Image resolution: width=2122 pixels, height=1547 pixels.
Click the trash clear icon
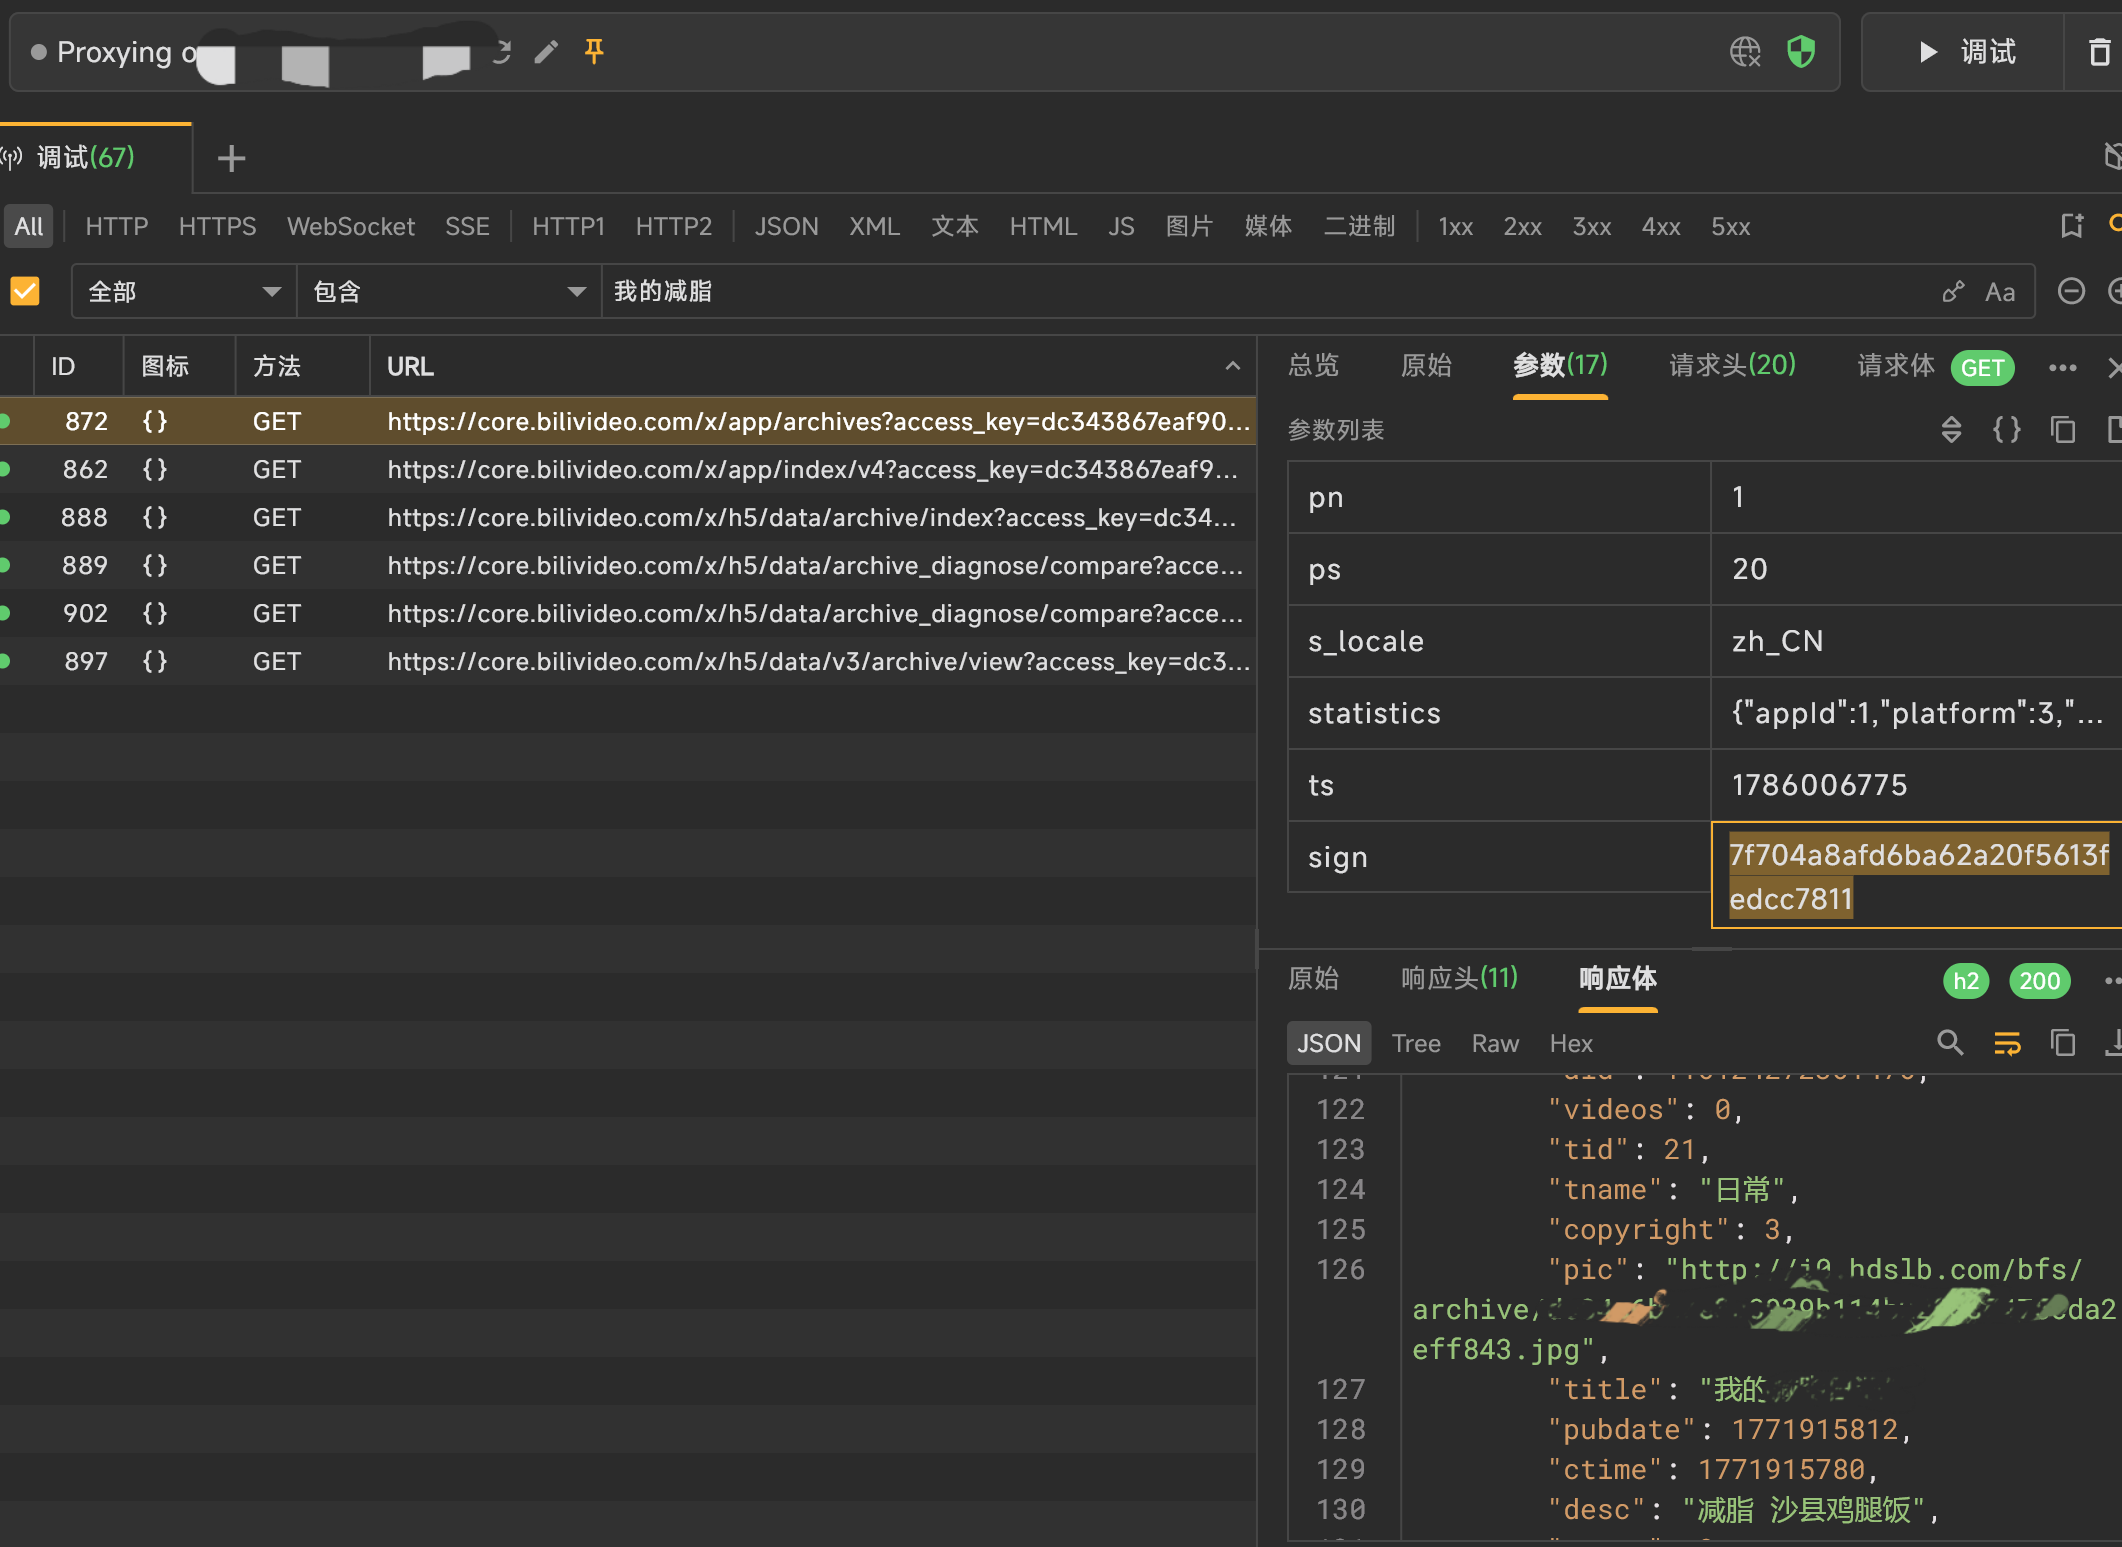[2100, 51]
